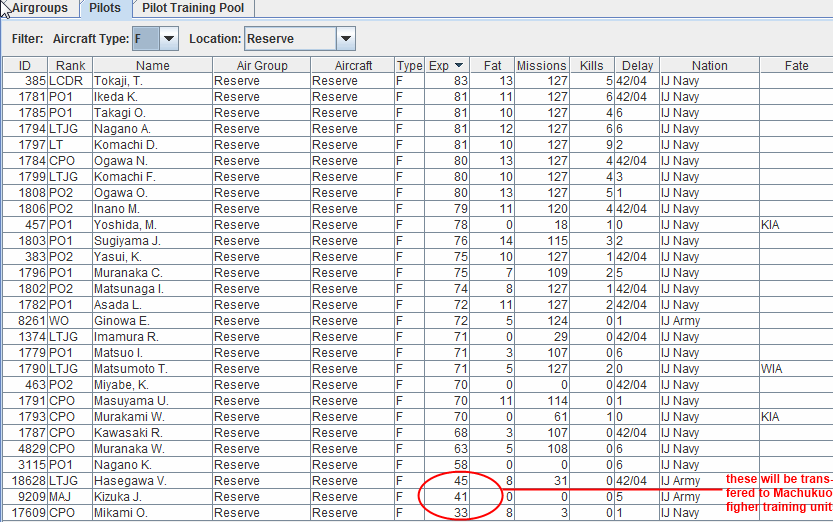Viewport: 833px width, 522px height.
Task: Click ID 8261 cell
Action: (x=25, y=321)
